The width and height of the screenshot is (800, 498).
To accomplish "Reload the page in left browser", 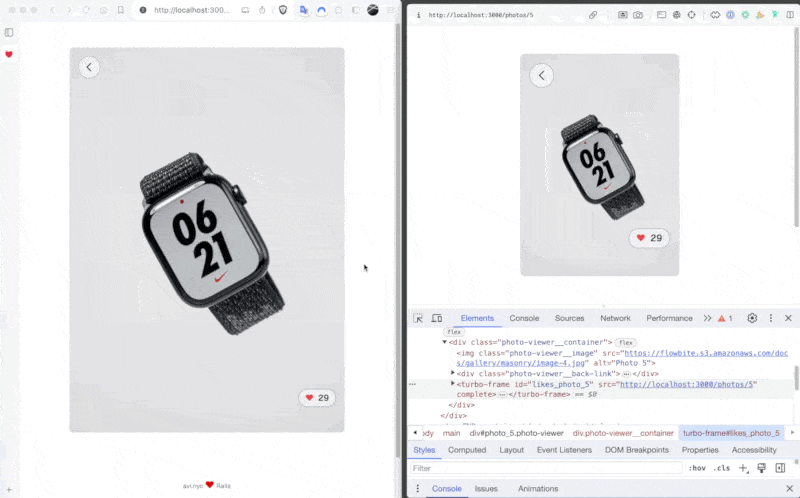I will tap(87, 10).
